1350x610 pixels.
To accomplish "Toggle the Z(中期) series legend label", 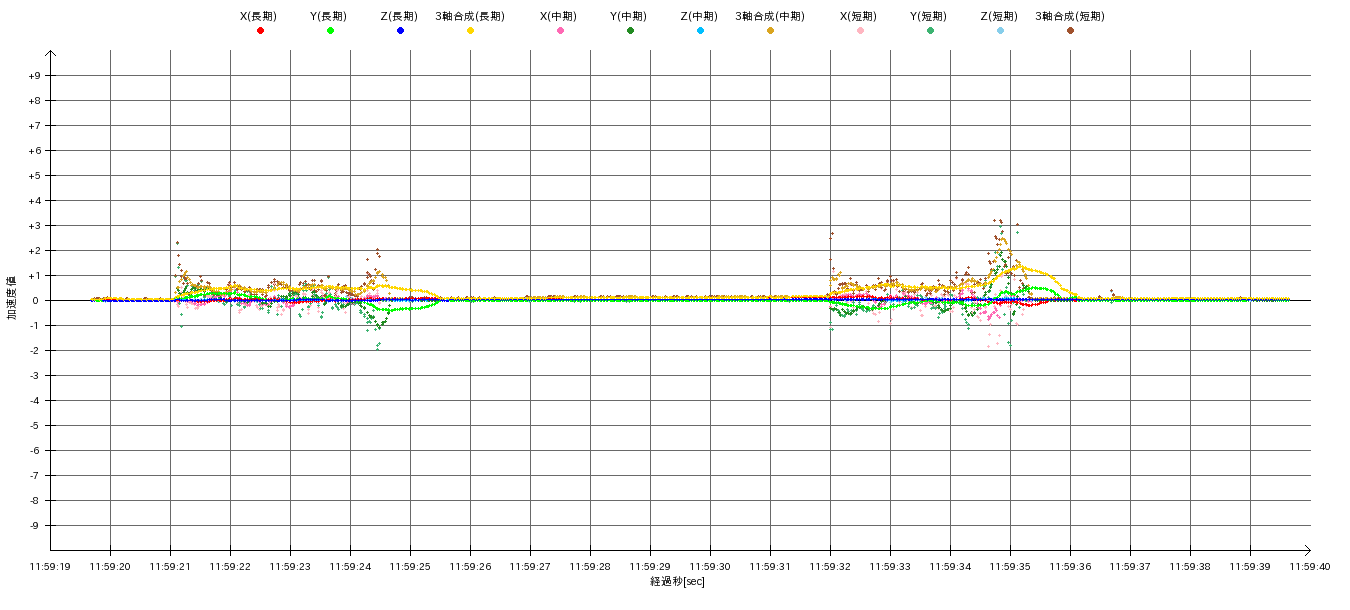I will pos(699,16).
